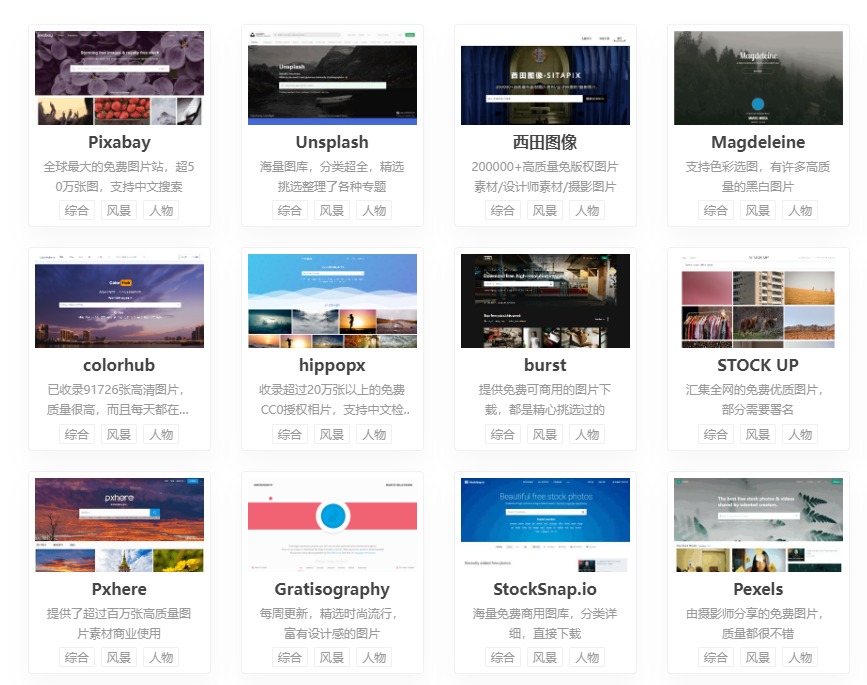This screenshot has width=867, height=685.
Task: Select the 风景 tag under colorhub
Action: [x=119, y=435]
